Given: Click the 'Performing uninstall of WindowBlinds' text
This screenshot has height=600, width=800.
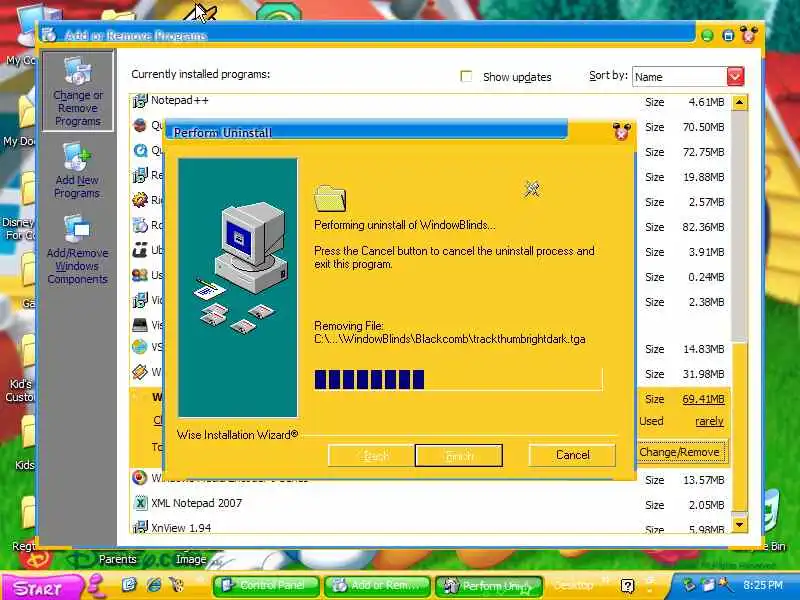Looking at the screenshot, I should tap(404, 225).
